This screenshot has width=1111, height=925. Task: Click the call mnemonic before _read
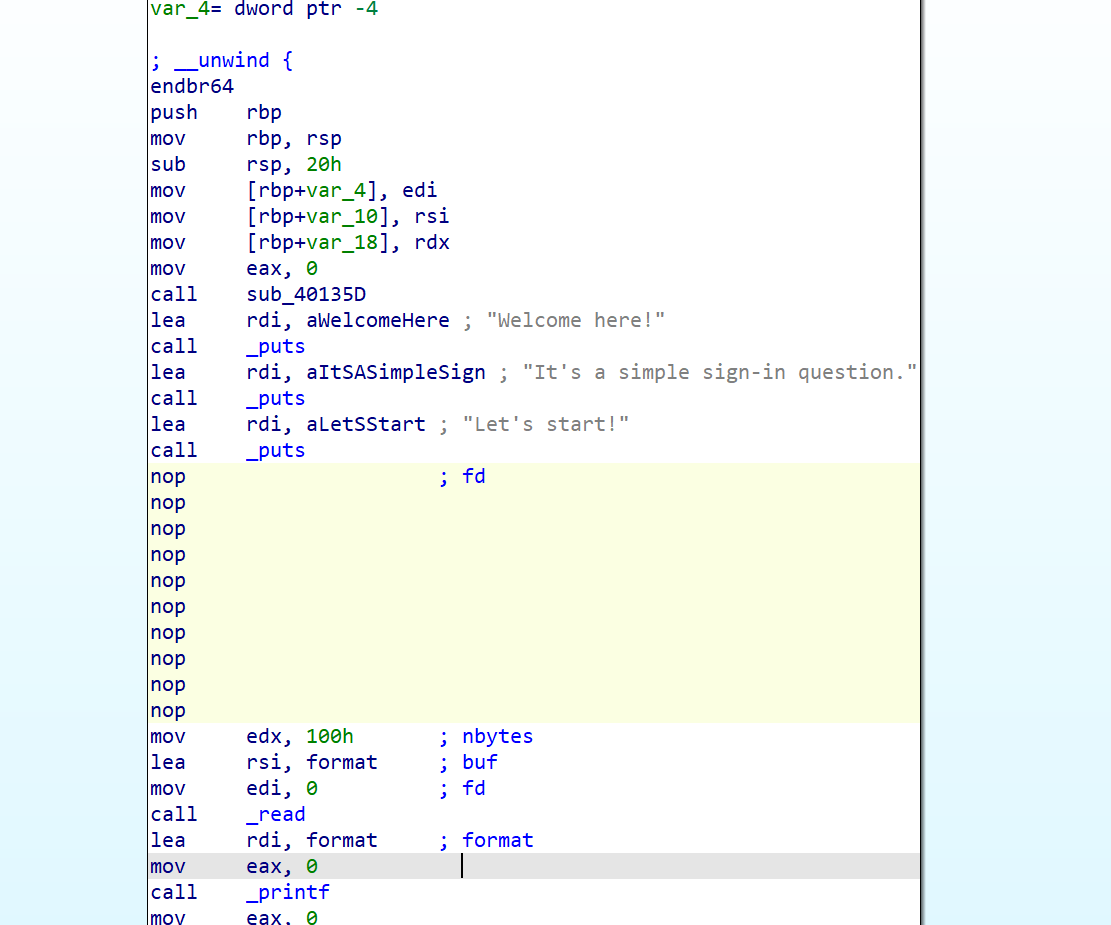174,814
